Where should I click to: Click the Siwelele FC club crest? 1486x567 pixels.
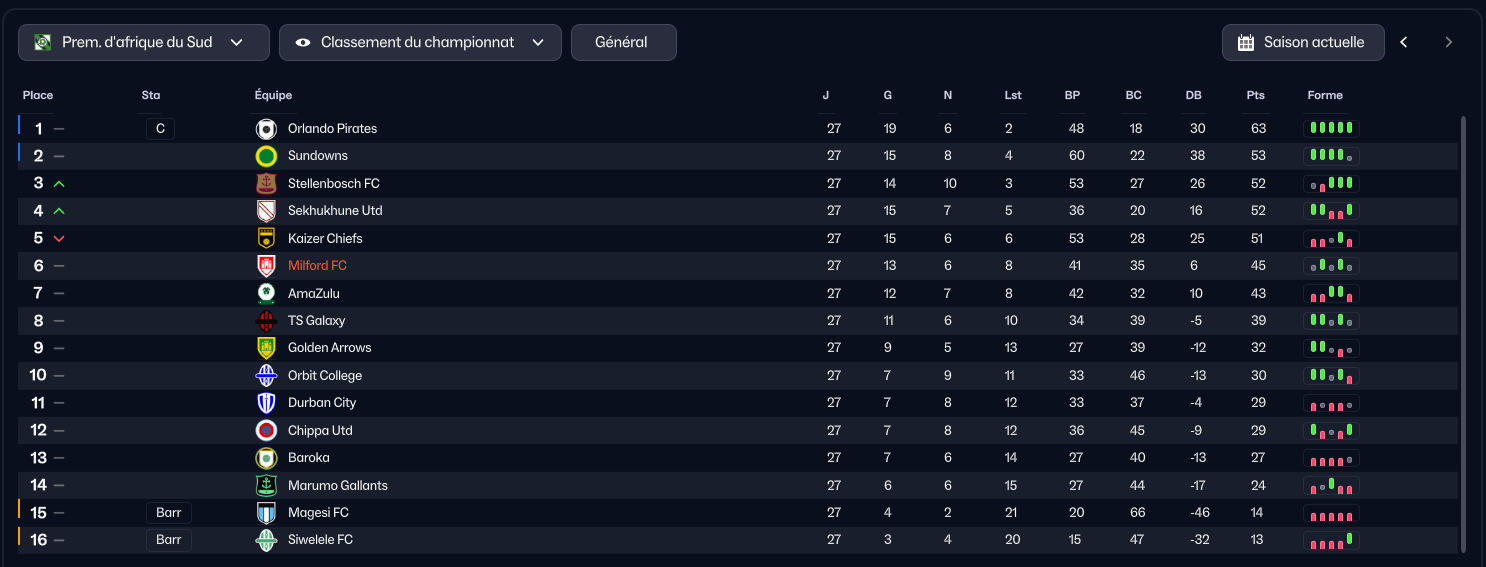(266, 540)
